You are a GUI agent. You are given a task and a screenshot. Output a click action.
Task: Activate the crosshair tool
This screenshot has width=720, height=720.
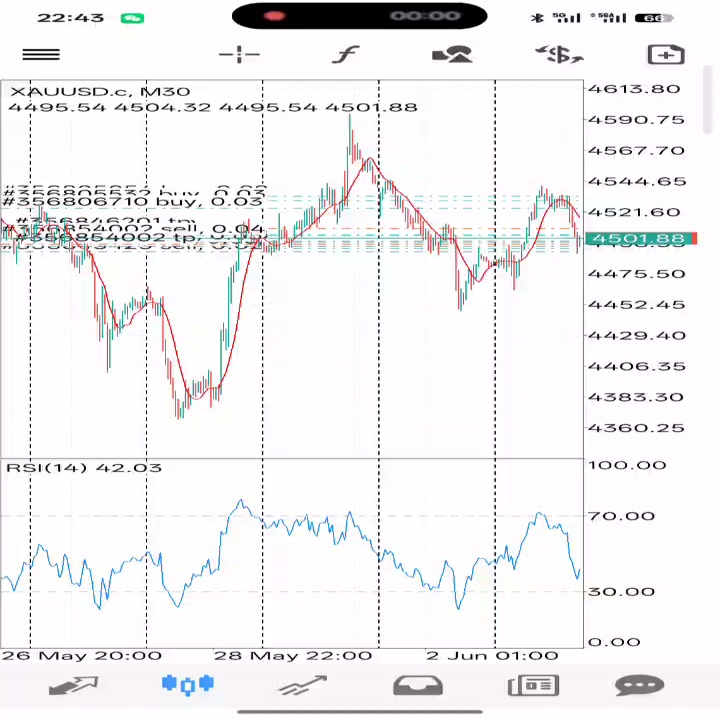pos(239,55)
